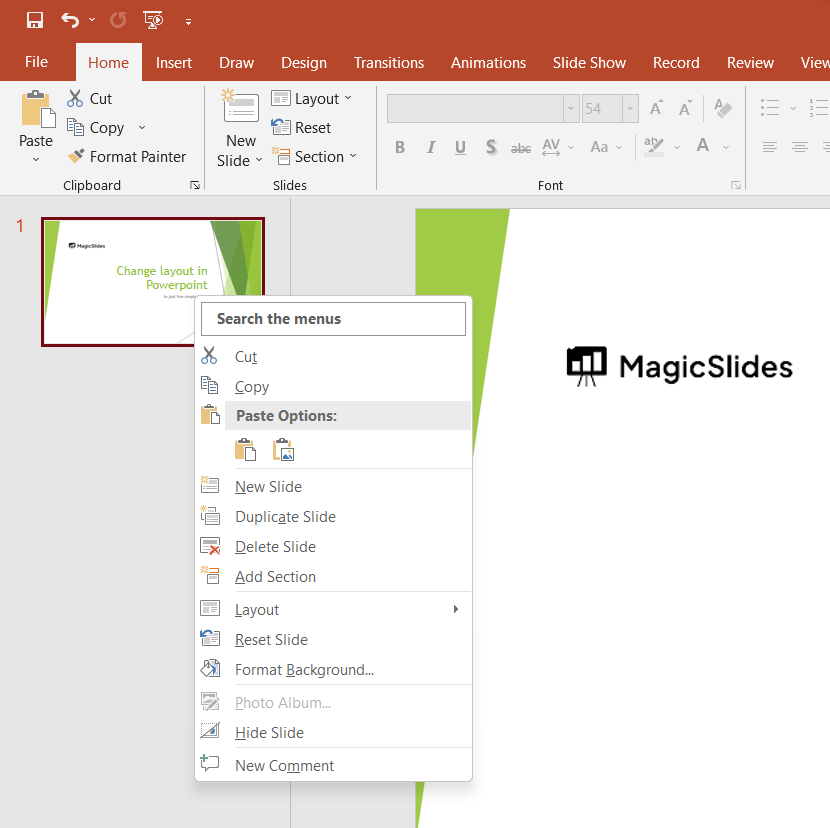Toggle Italic text formatting

[x=431, y=147]
